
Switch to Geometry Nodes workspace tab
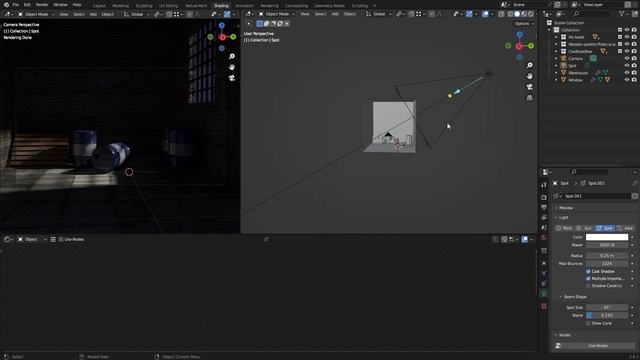(329, 6)
